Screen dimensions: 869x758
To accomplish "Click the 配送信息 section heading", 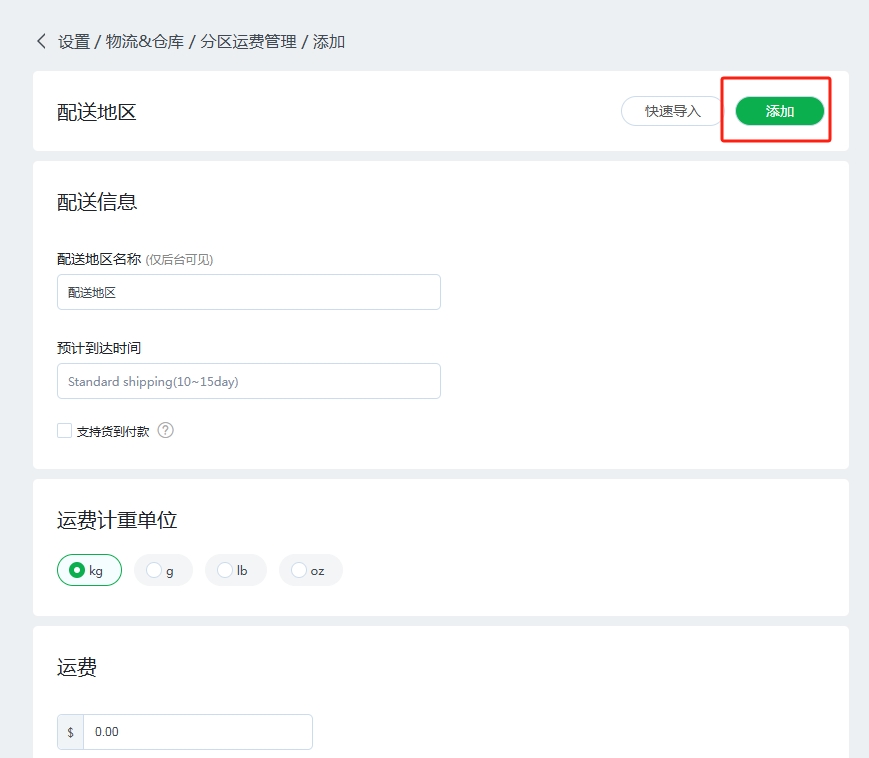I will pos(97,202).
